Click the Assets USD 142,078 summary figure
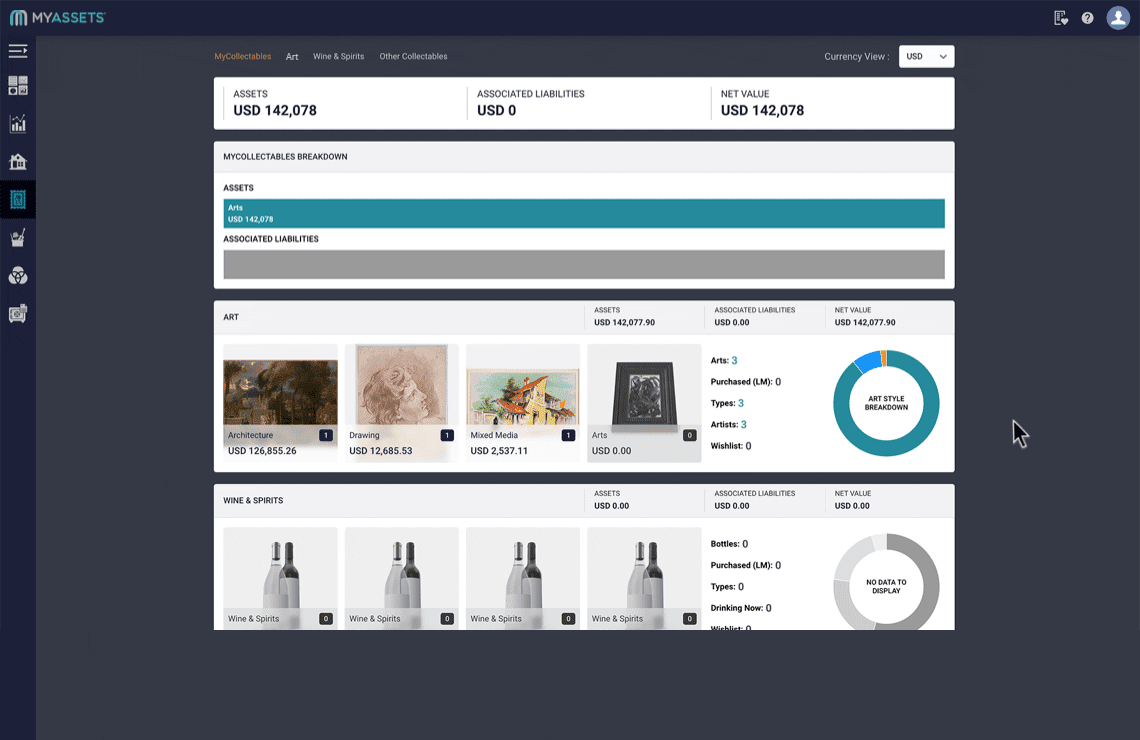Viewport: 1140px width, 740px height. pyautogui.click(x=275, y=110)
